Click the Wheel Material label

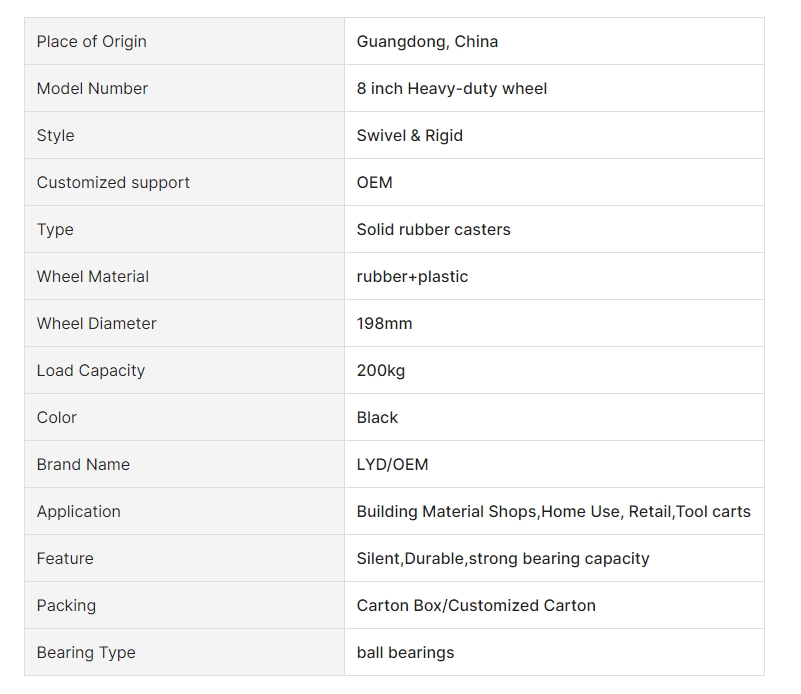point(92,276)
